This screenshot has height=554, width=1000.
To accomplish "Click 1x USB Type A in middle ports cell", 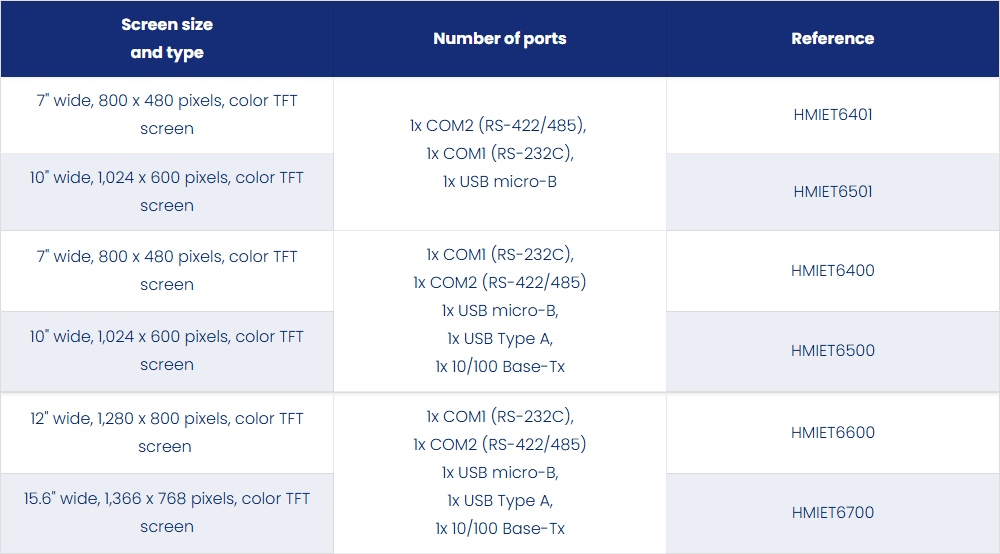I will [499, 339].
